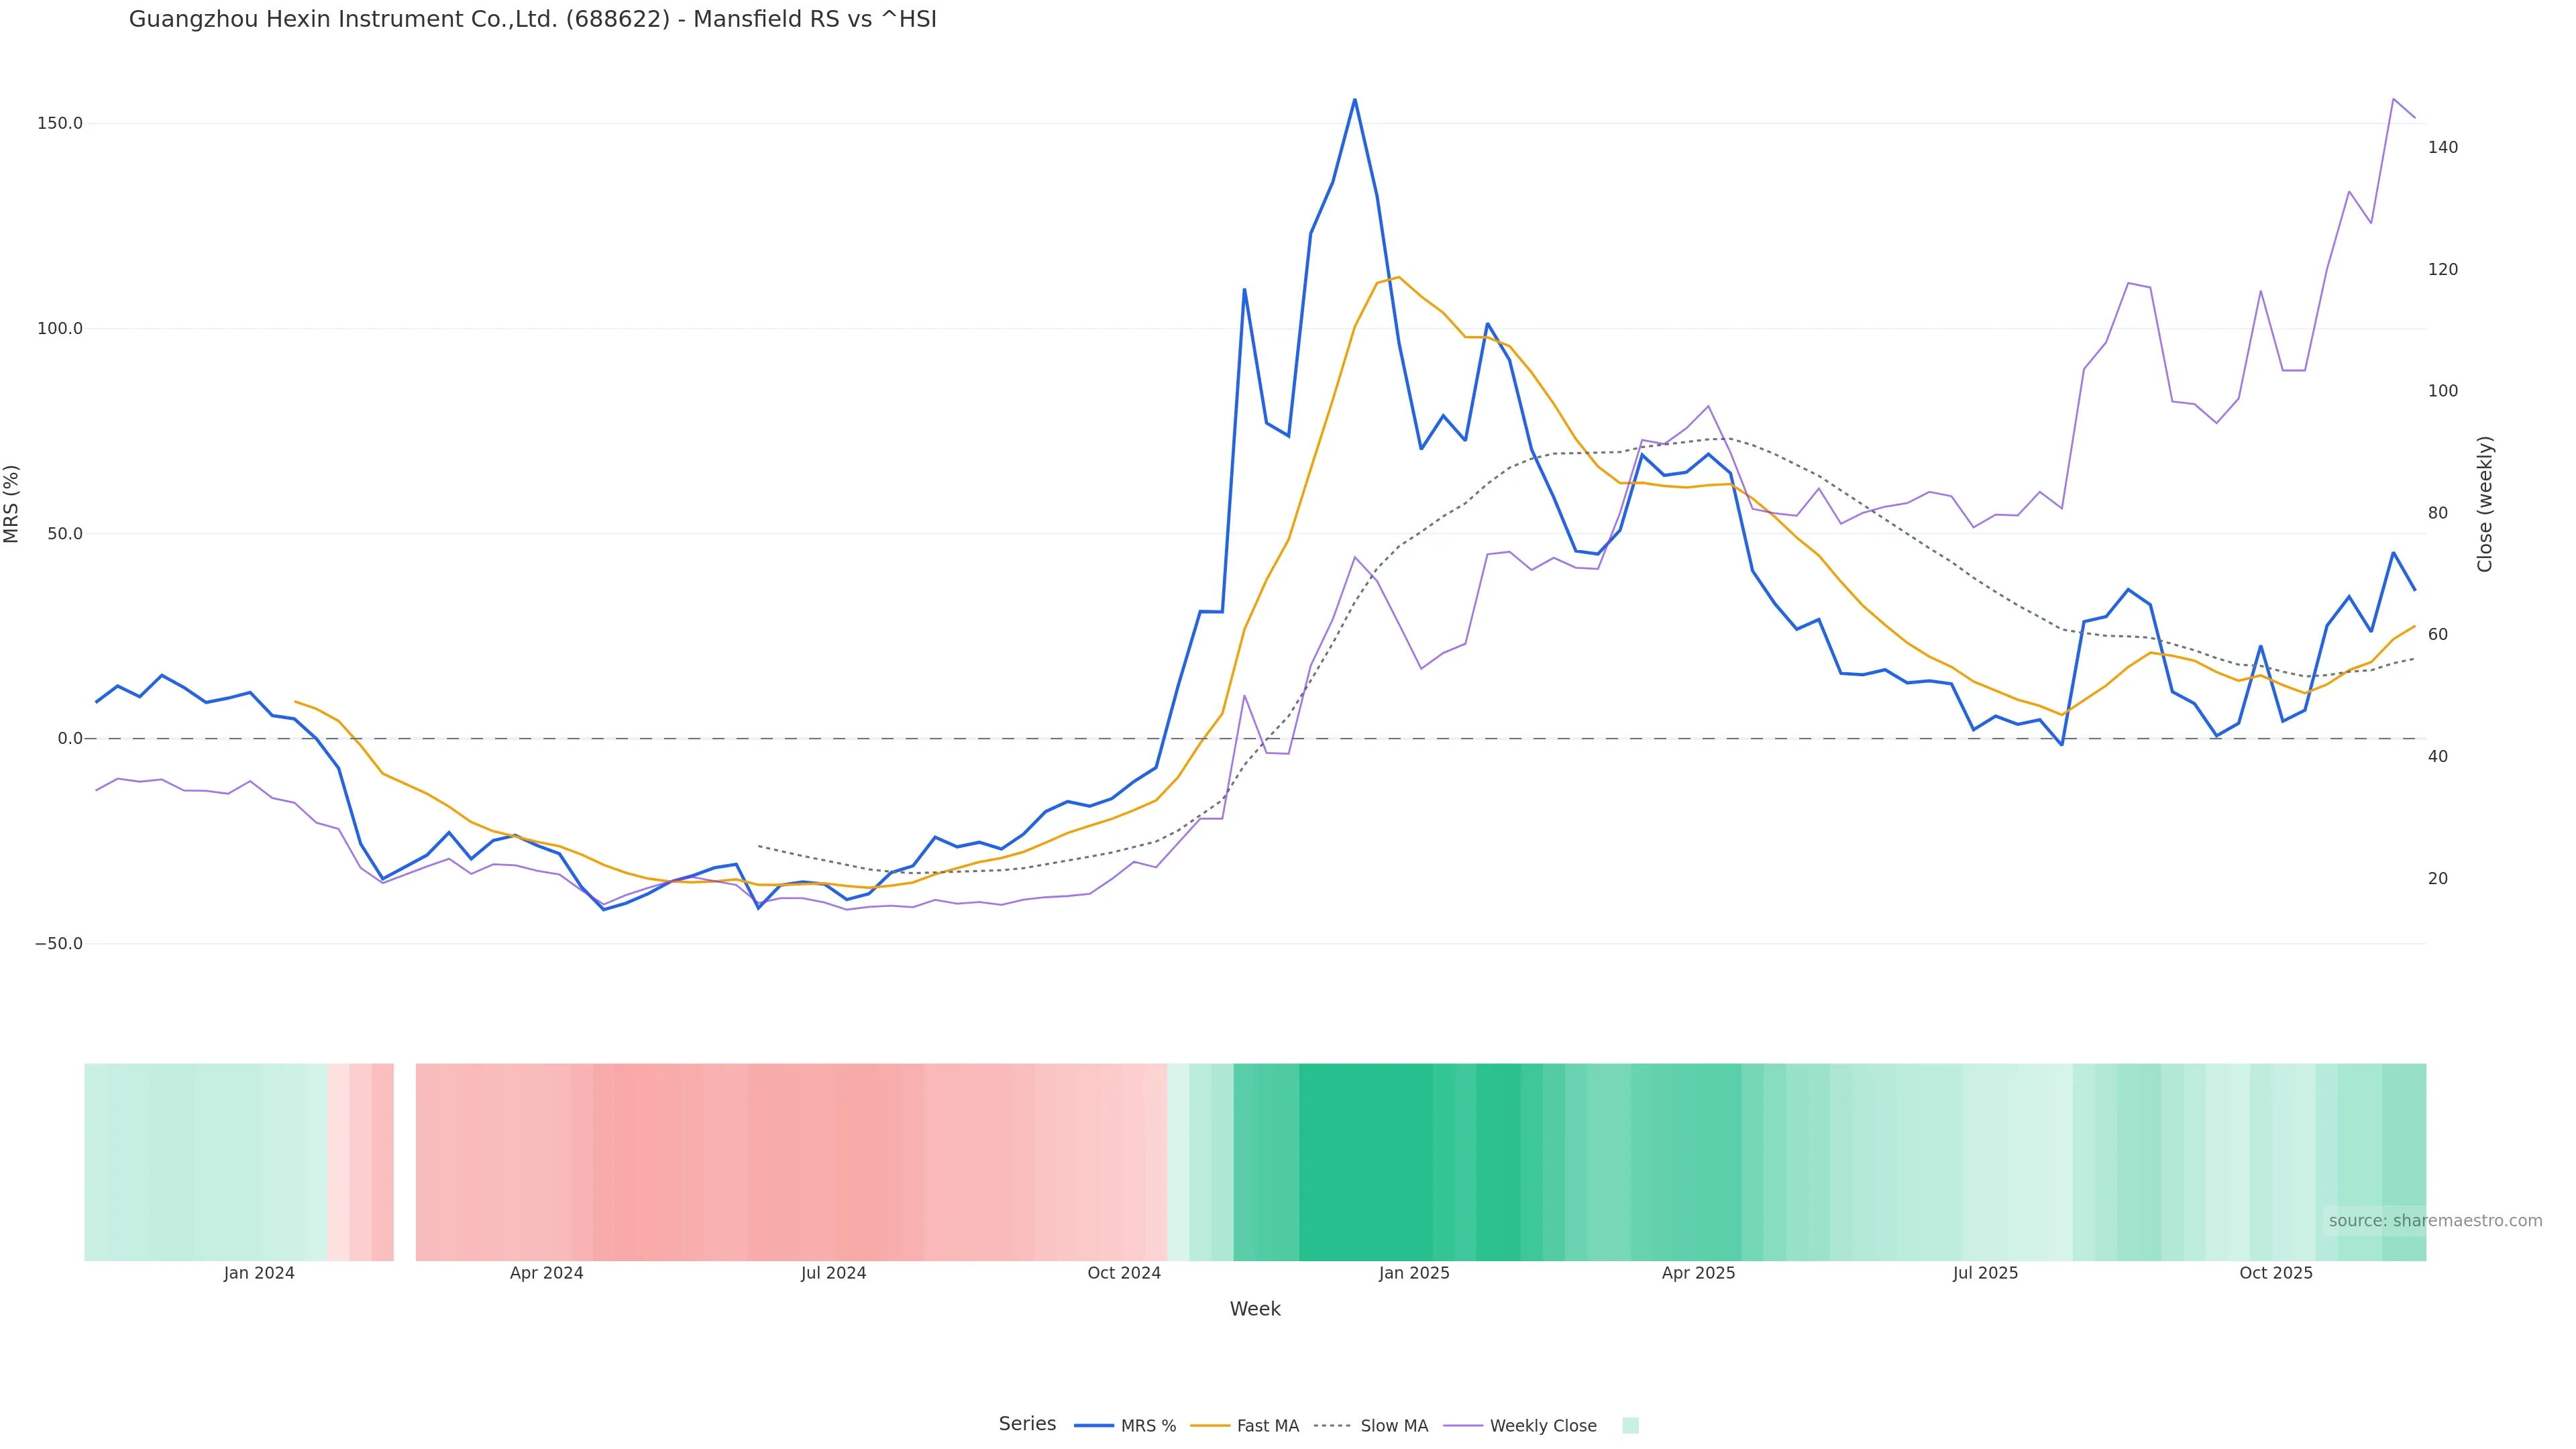
Task: Toggle the MRS % legend entry
Action: coord(1148,1426)
